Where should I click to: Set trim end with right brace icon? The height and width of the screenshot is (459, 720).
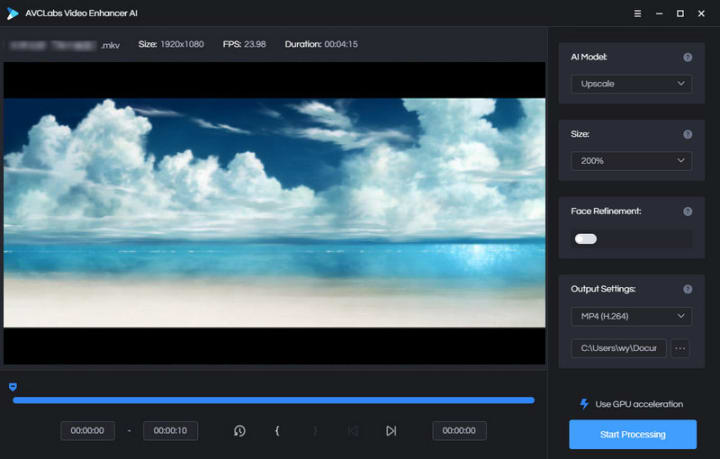[315, 431]
